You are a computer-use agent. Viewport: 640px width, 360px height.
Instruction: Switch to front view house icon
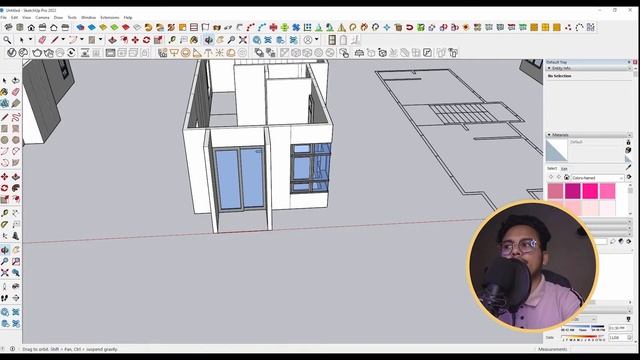31,27
